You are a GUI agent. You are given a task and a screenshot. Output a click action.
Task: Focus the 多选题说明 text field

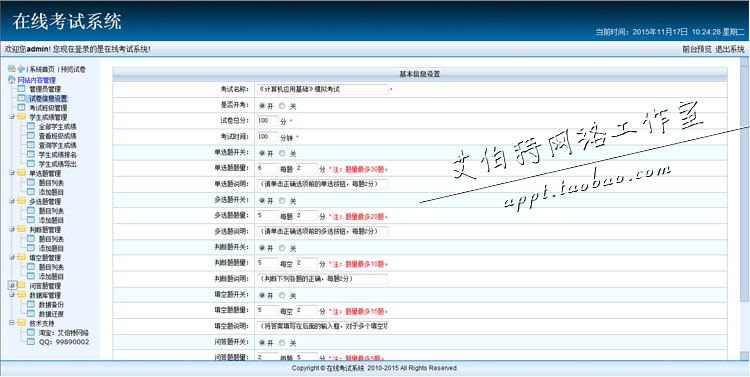pyautogui.click(x=322, y=232)
